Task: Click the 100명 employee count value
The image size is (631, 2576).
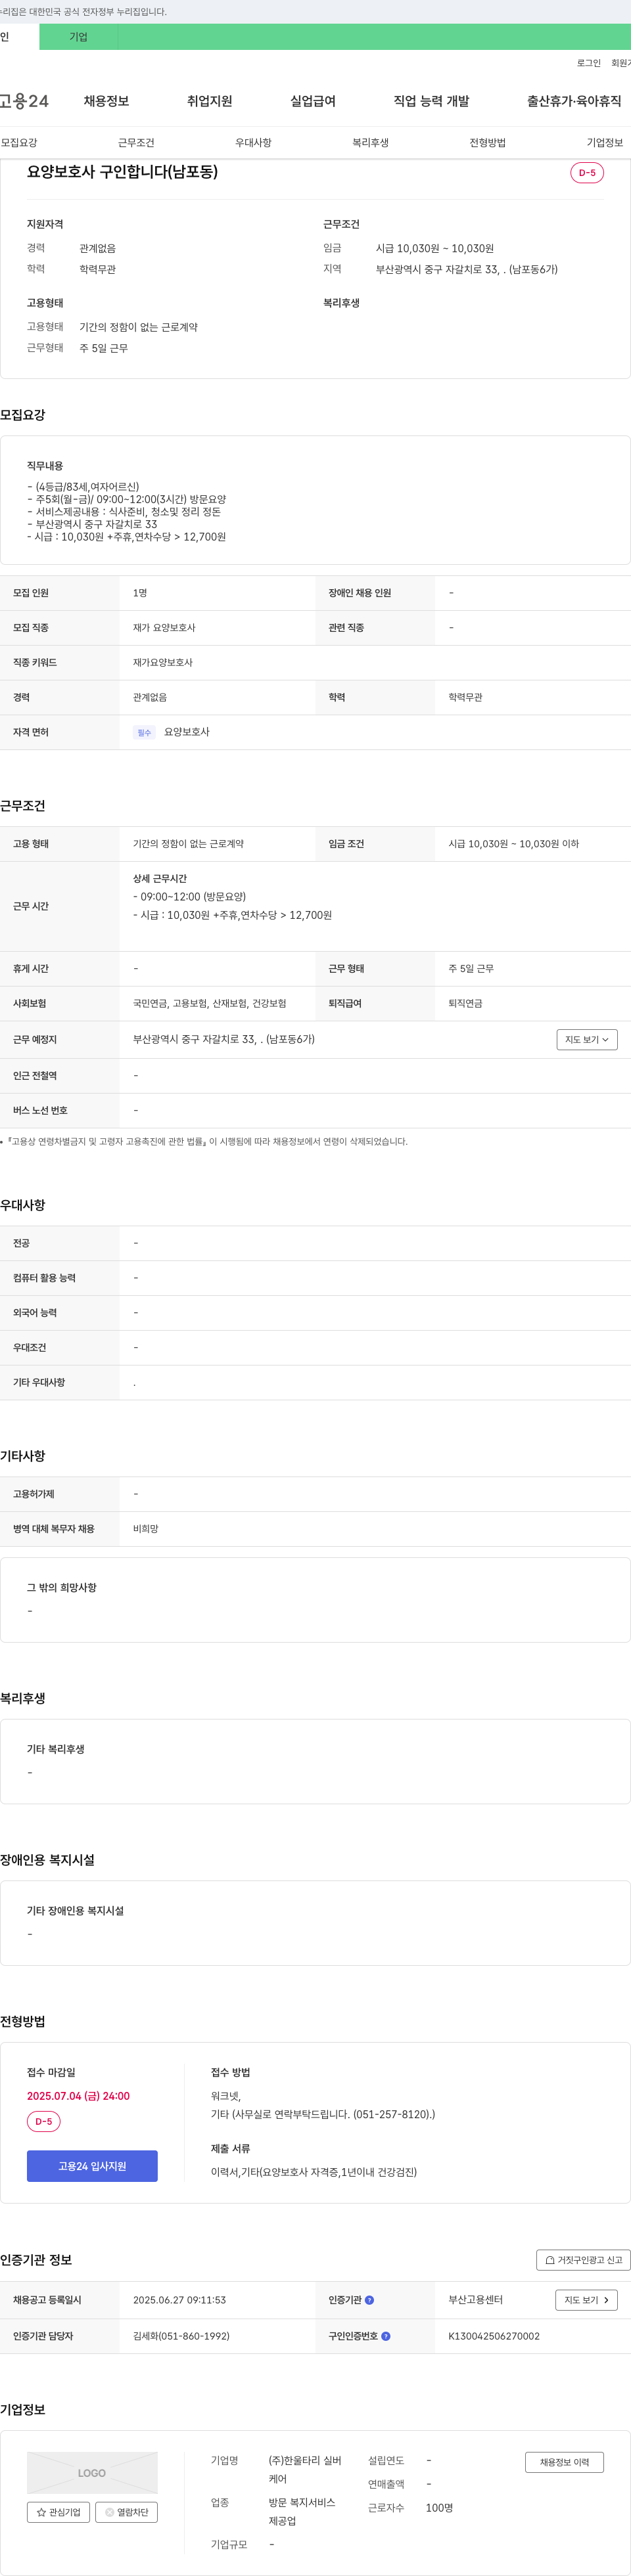Action: coord(439,2508)
